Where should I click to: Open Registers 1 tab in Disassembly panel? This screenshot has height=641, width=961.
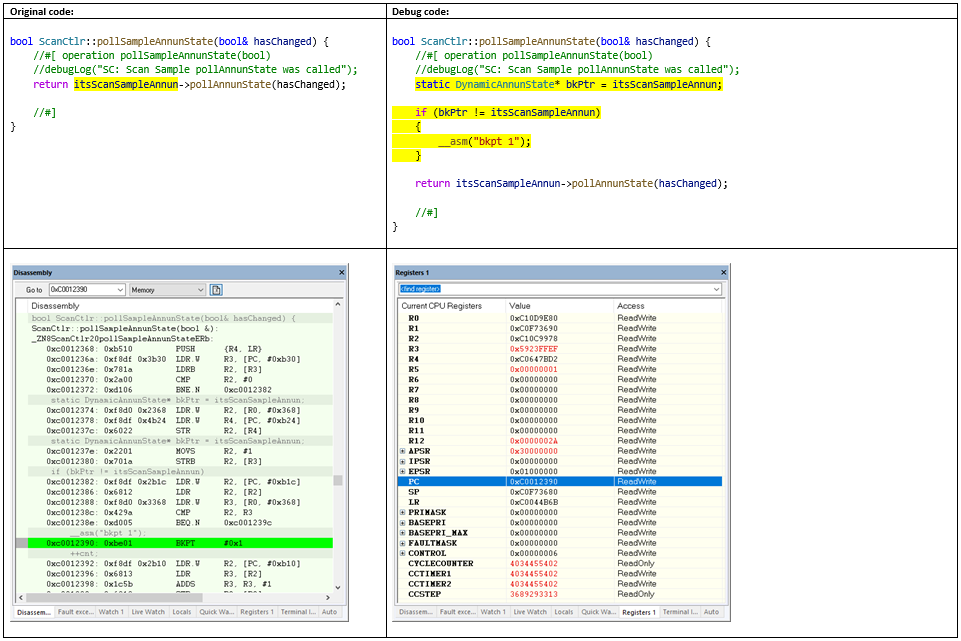click(257, 612)
